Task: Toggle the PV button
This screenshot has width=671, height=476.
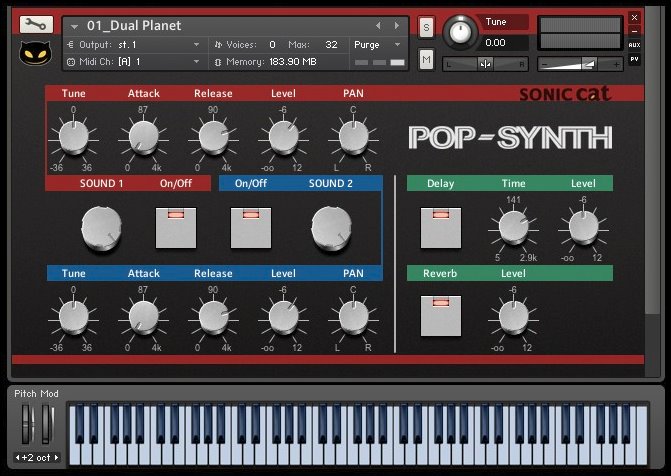Action: click(634, 59)
